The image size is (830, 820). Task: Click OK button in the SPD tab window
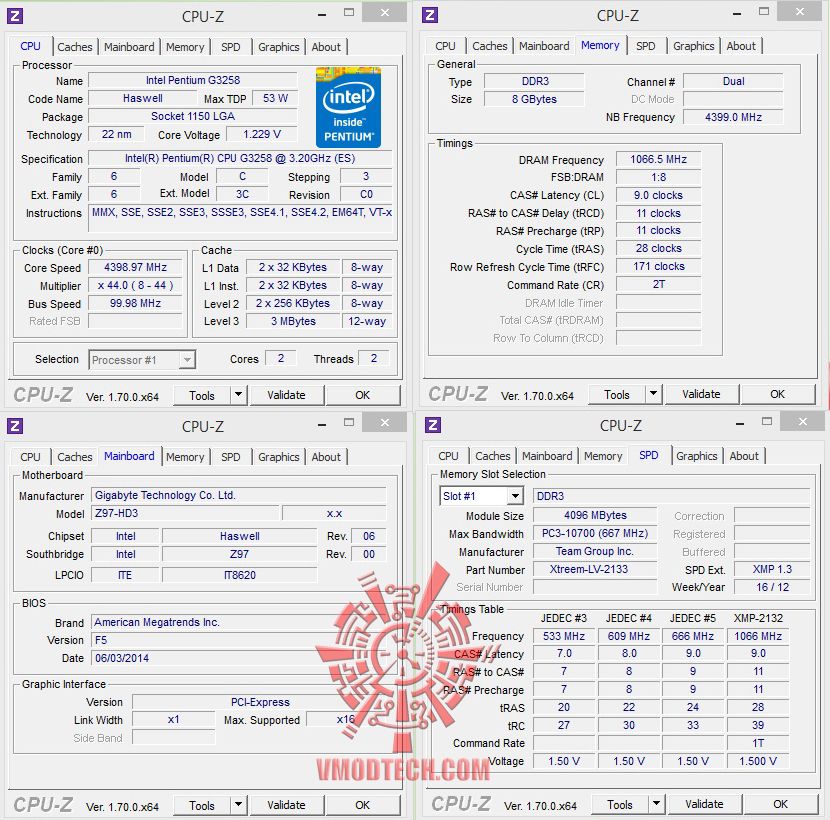click(x=781, y=804)
